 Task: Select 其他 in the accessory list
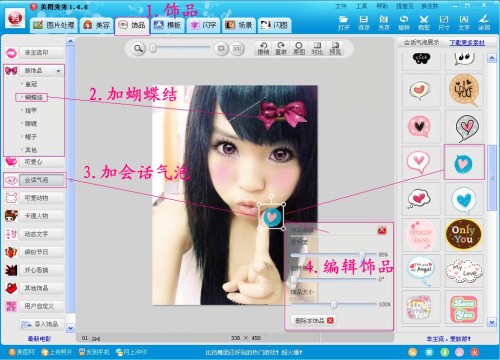[x=31, y=150]
